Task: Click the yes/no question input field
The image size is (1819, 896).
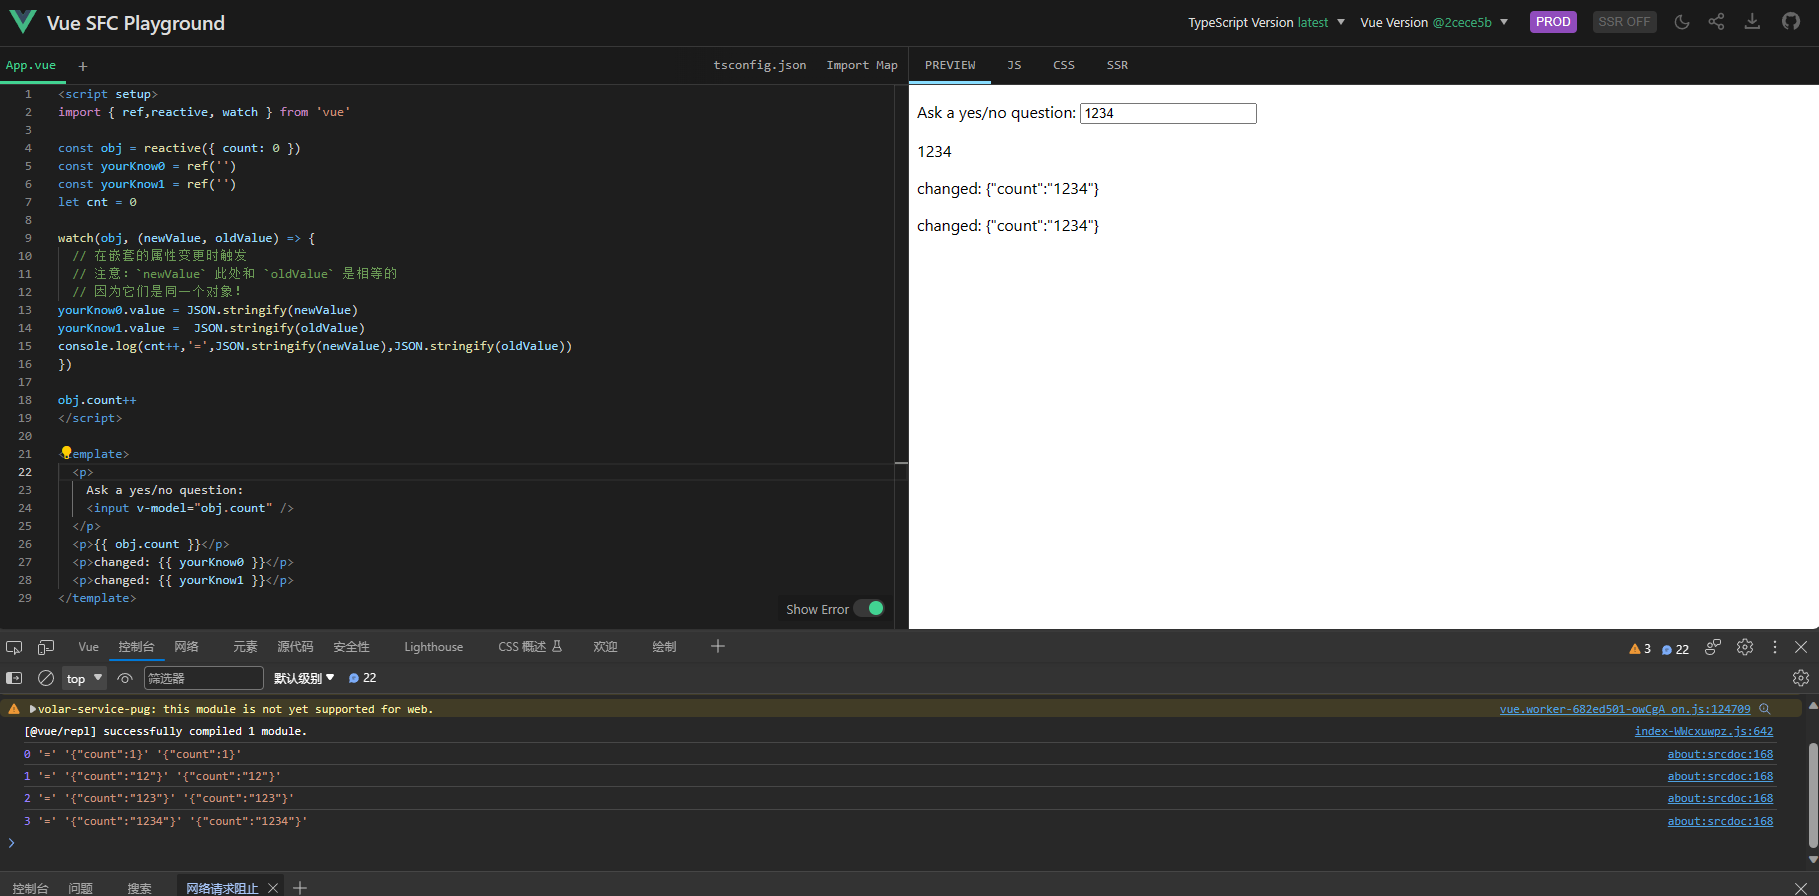Action: point(1168,113)
